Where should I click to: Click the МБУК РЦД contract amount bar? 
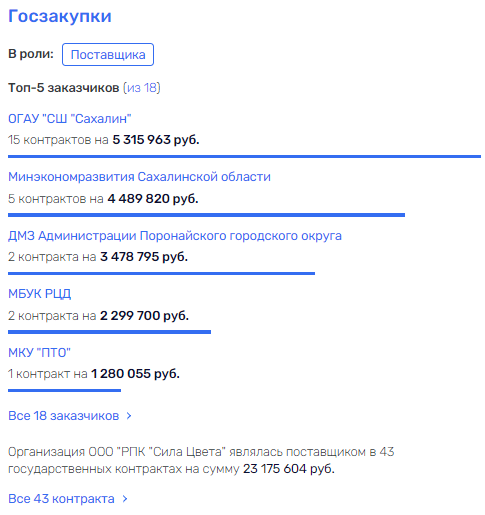pyautogui.click(x=109, y=332)
